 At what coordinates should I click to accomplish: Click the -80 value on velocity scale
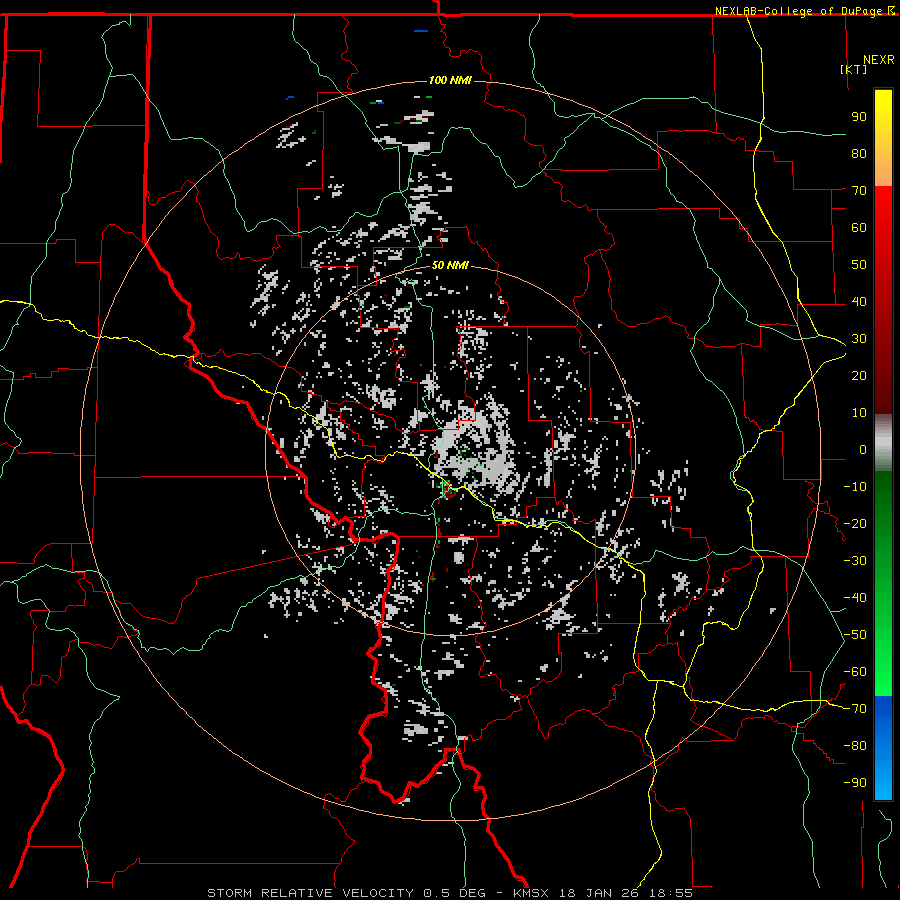coord(855,746)
